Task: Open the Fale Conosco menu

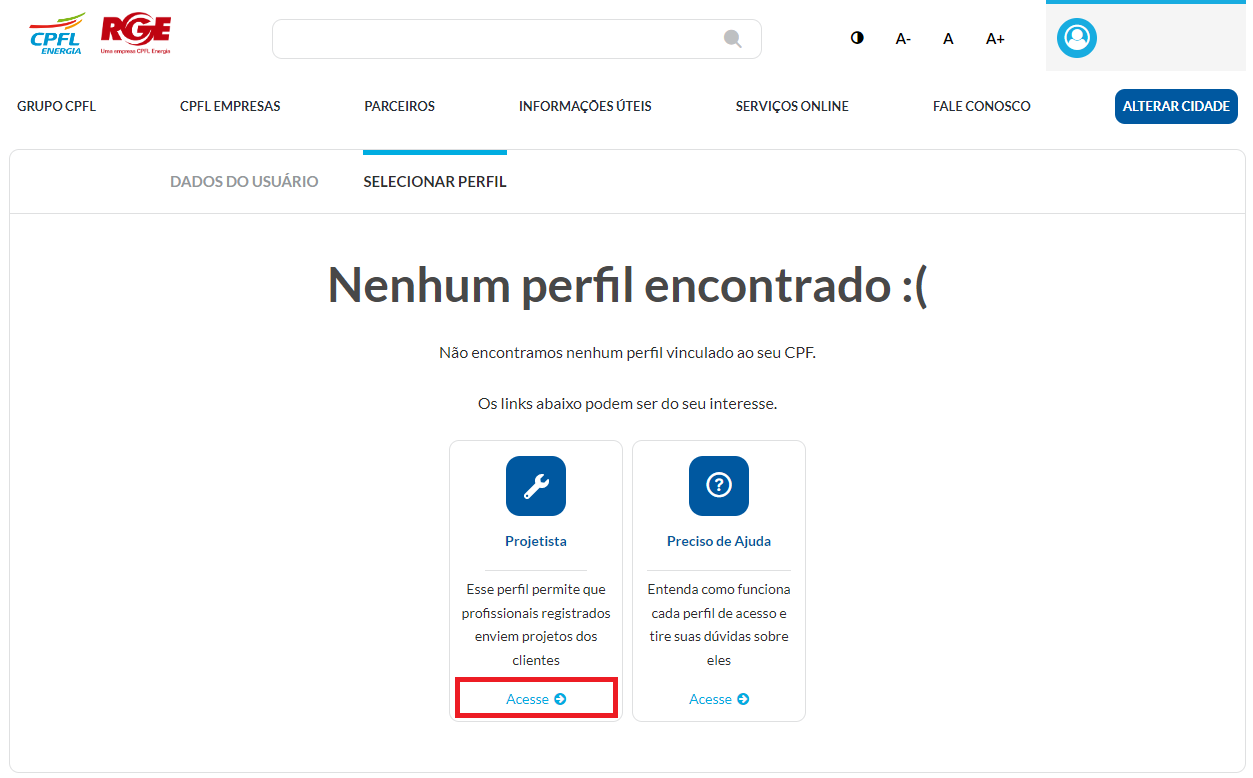Action: point(981,106)
